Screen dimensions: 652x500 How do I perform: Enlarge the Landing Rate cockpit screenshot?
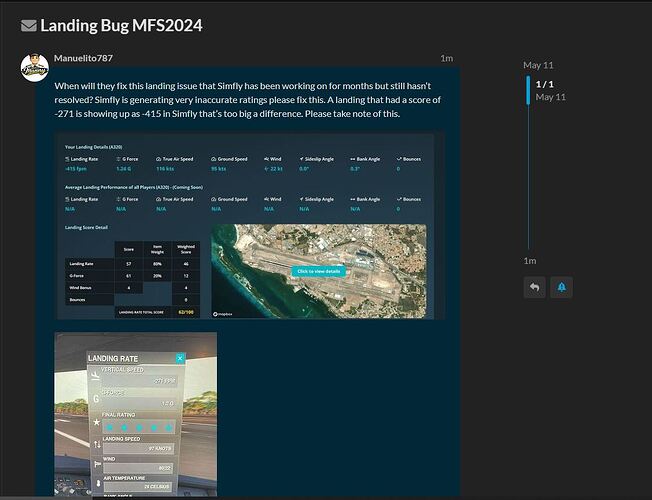136,414
